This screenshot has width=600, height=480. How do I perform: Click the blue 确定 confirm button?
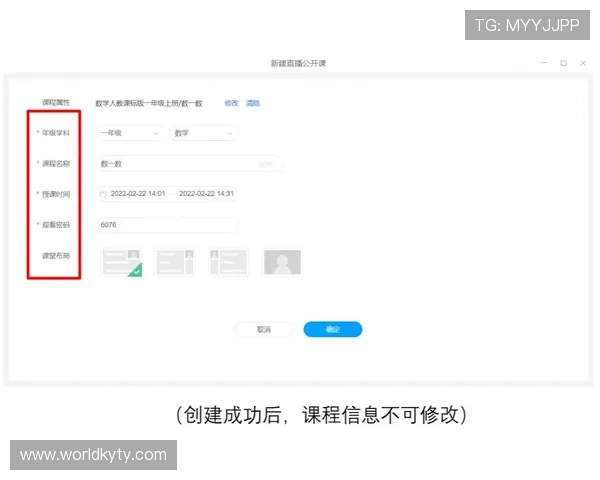coord(333,330)
